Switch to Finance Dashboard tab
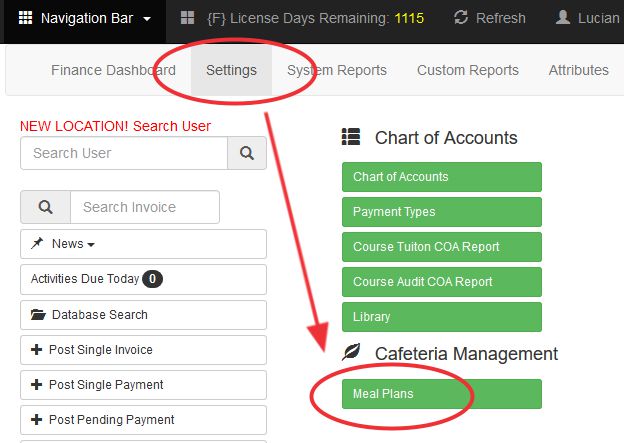This screenshot has height=443, width=624. click(x=113, y=70)
